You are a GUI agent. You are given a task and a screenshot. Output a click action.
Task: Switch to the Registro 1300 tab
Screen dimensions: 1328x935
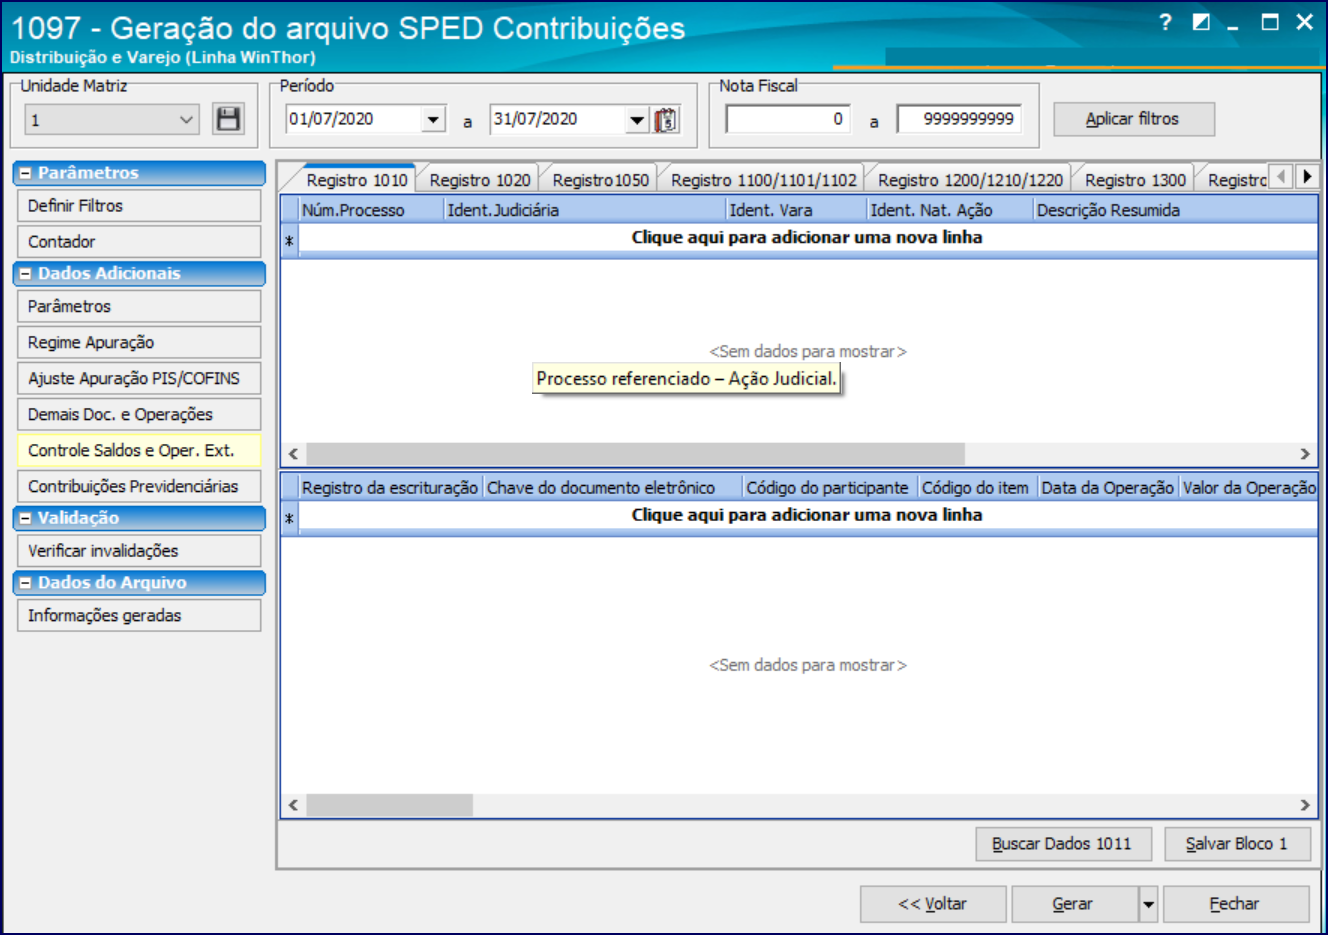point(1135,180)
